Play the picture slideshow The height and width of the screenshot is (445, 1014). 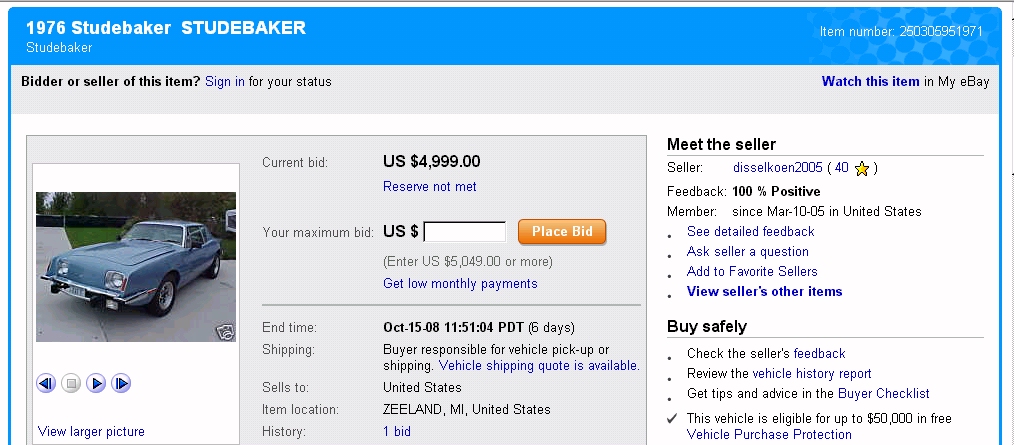coord(96,383)
